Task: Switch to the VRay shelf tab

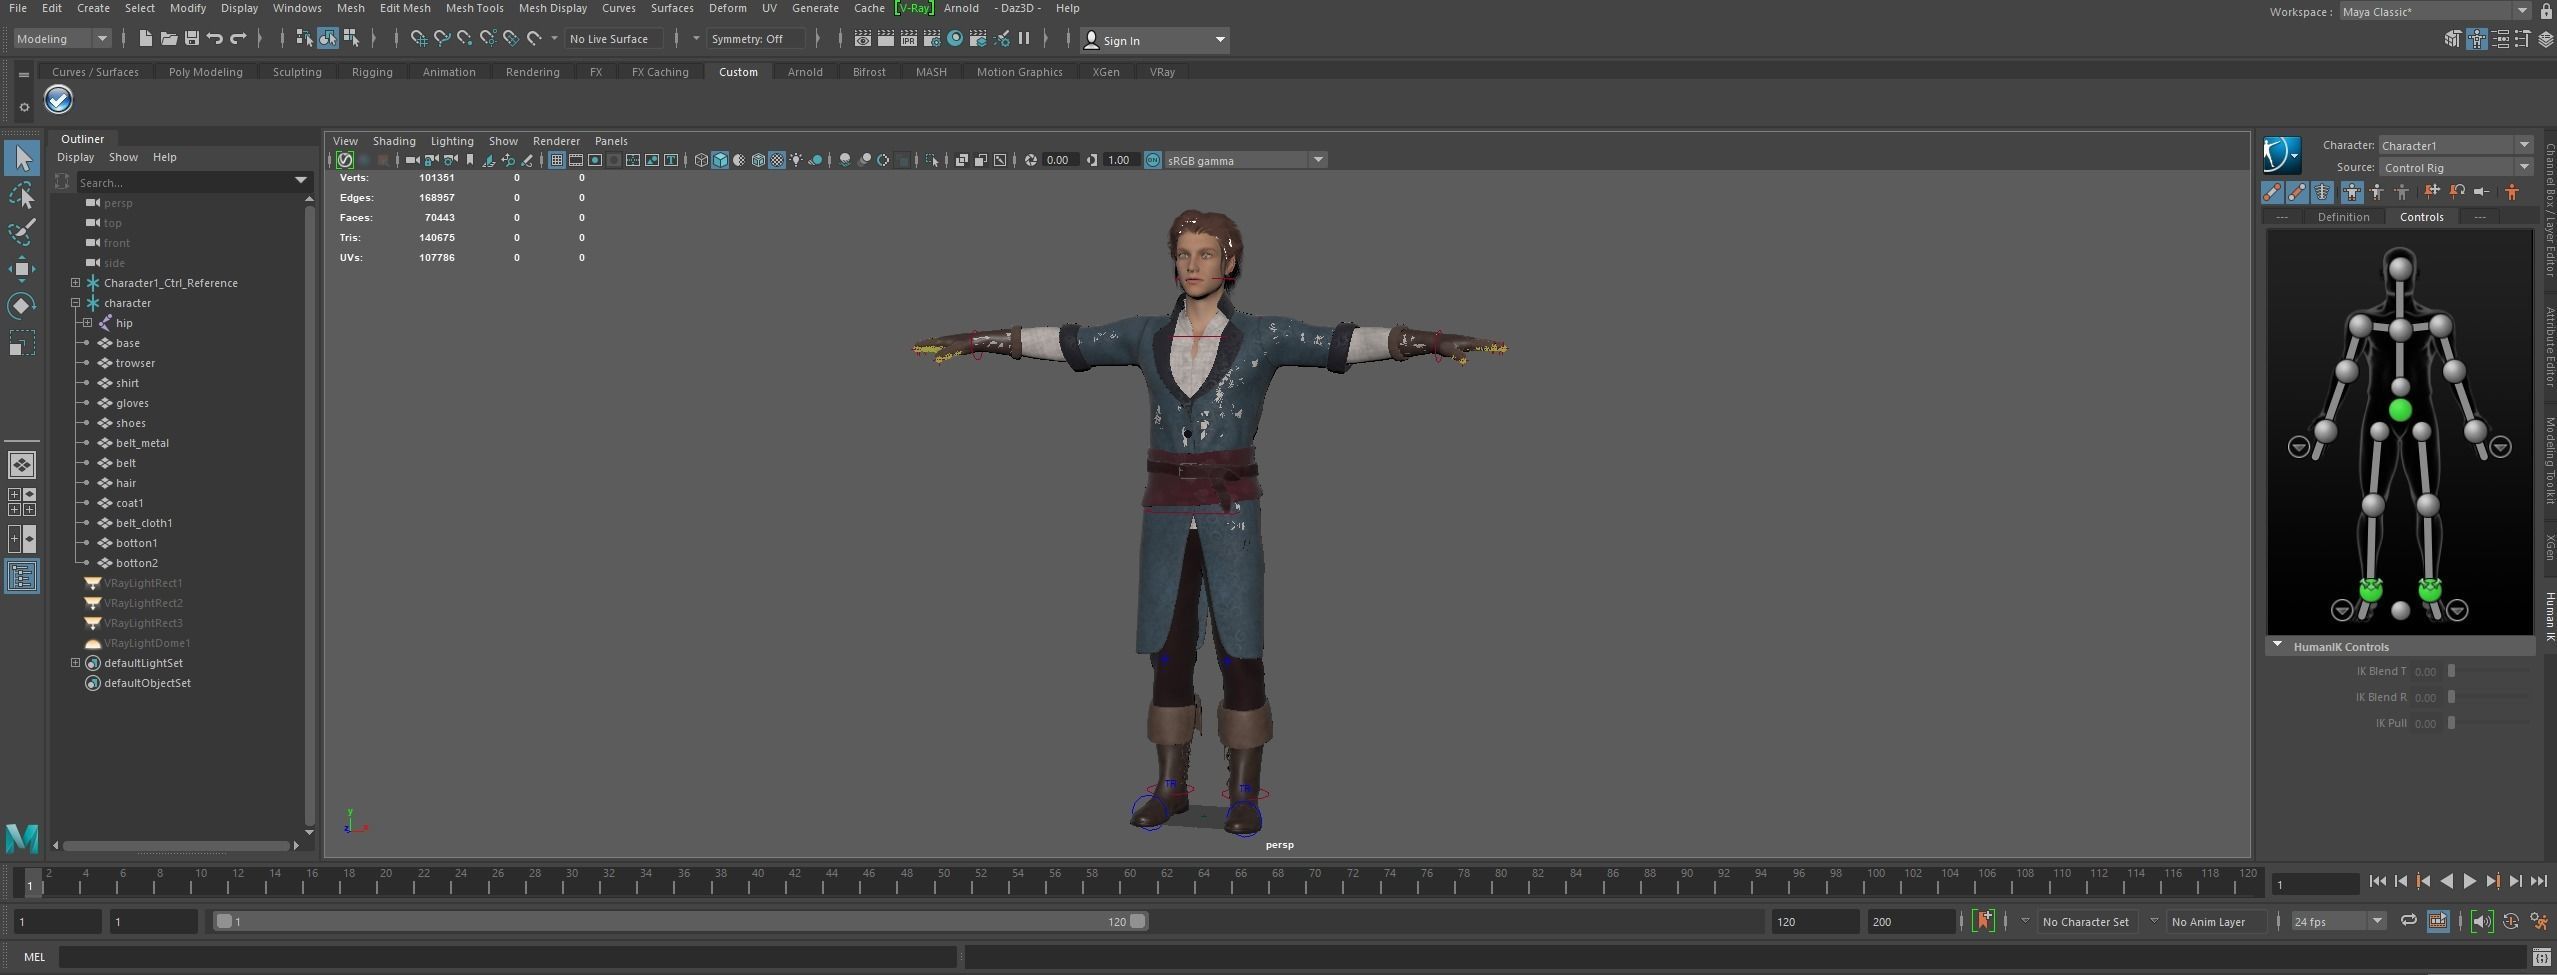Action: pos(1162,72)
